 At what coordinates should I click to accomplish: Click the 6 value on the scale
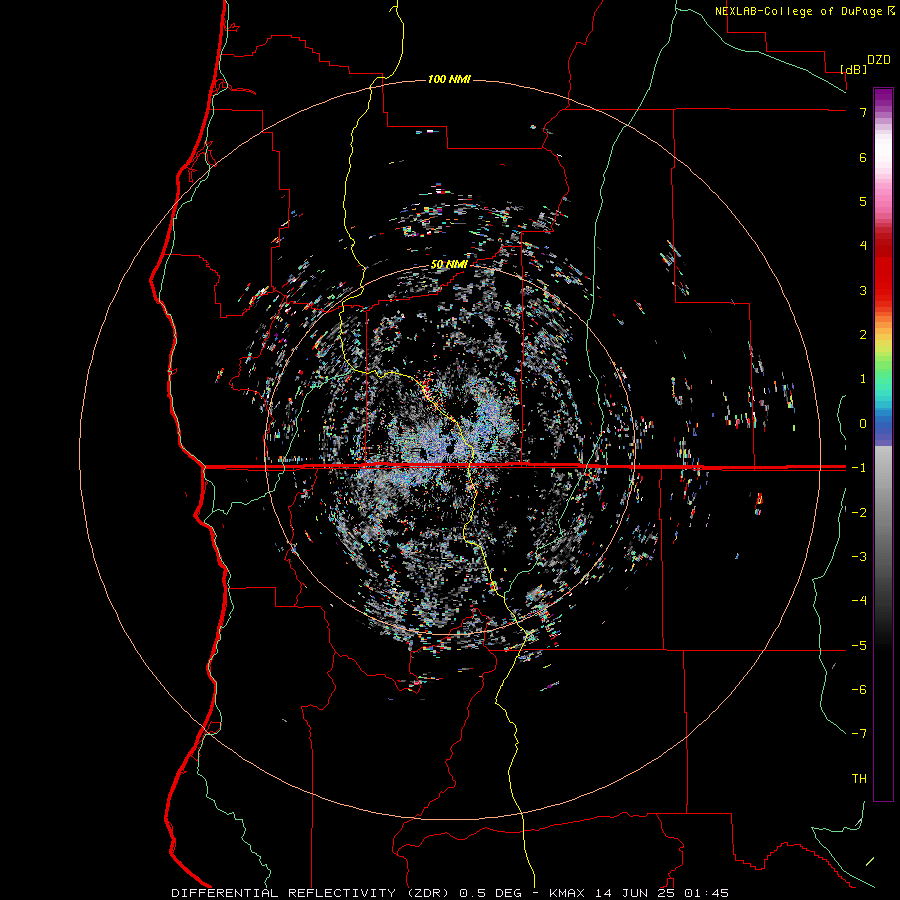pos(863,157)
